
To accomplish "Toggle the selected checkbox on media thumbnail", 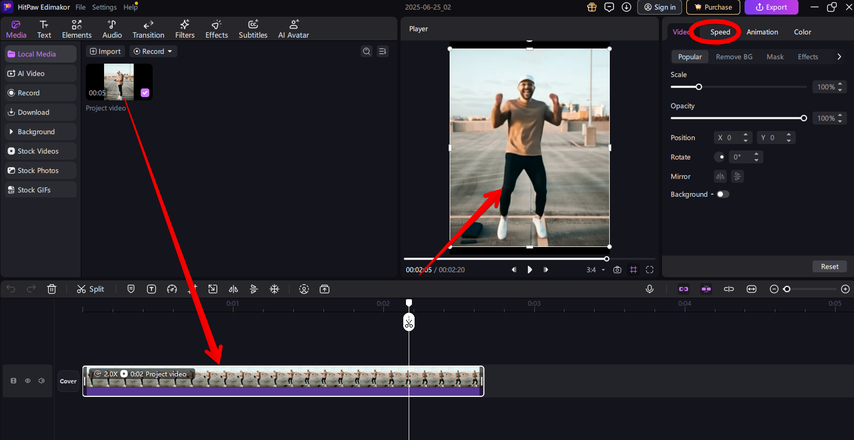I will [145, 93].
